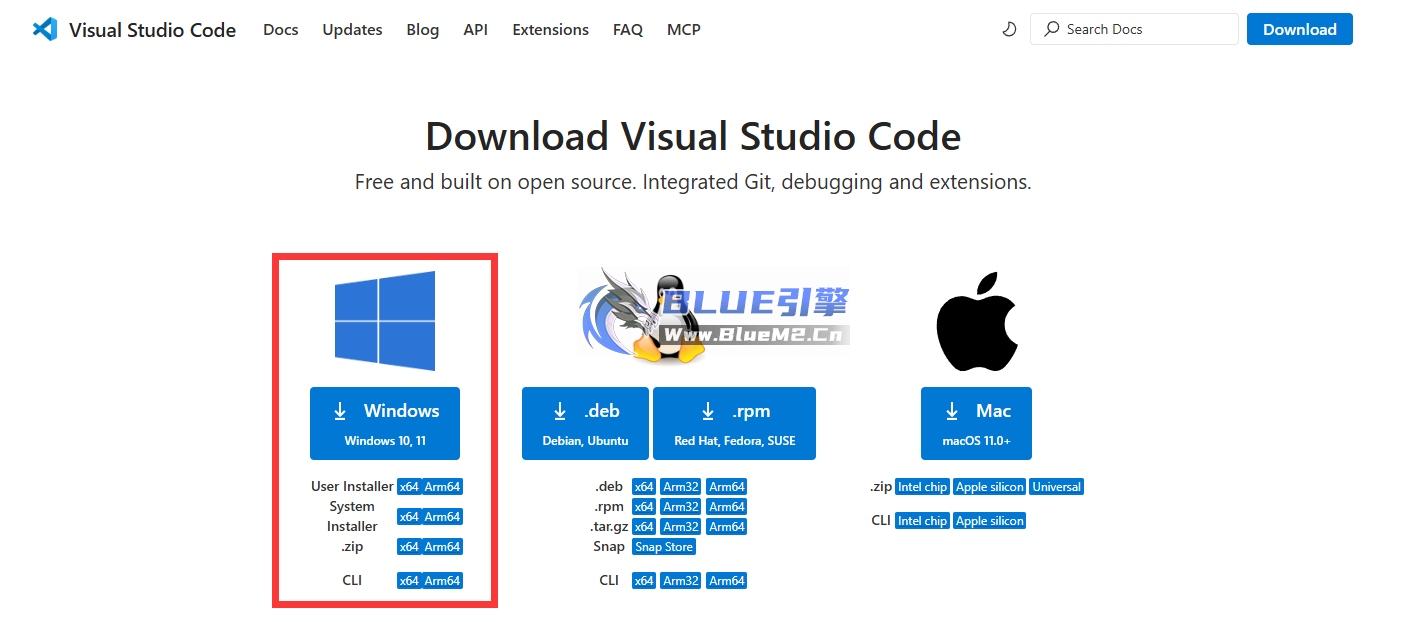Get the Windows CLI Arm64 build

point(442,581)
